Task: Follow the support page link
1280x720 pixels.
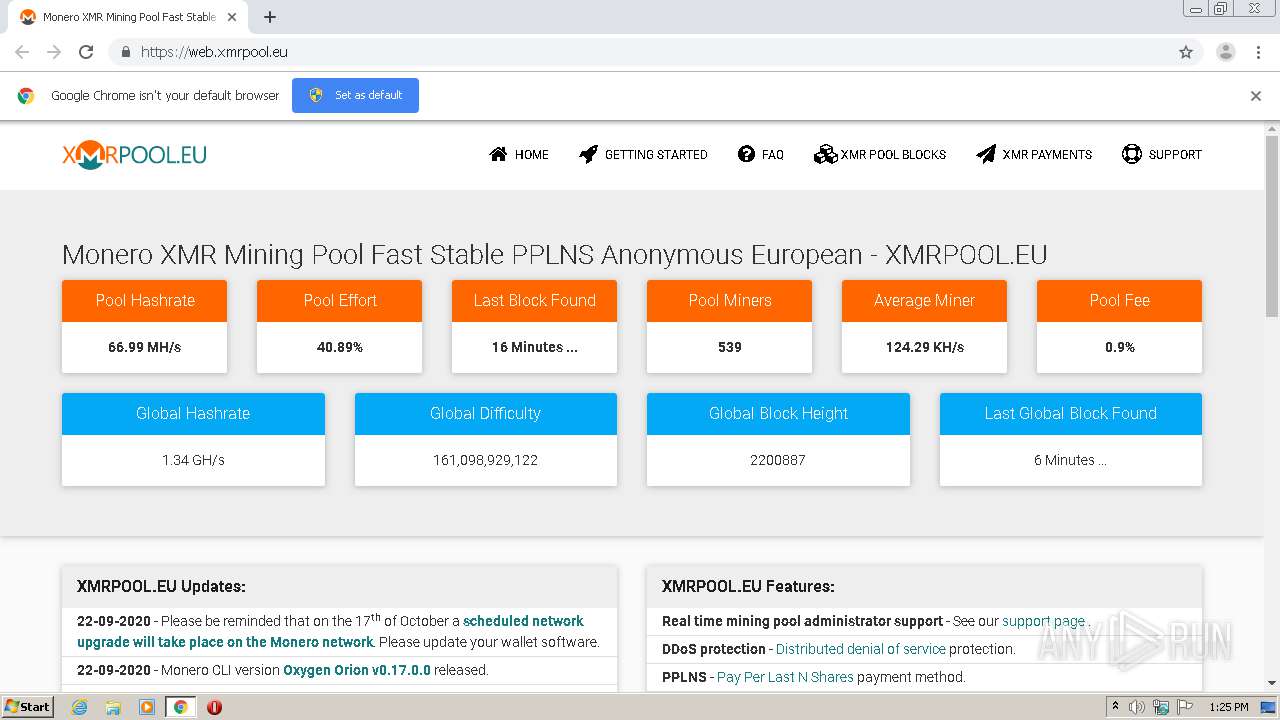Action: (1043, 621)
